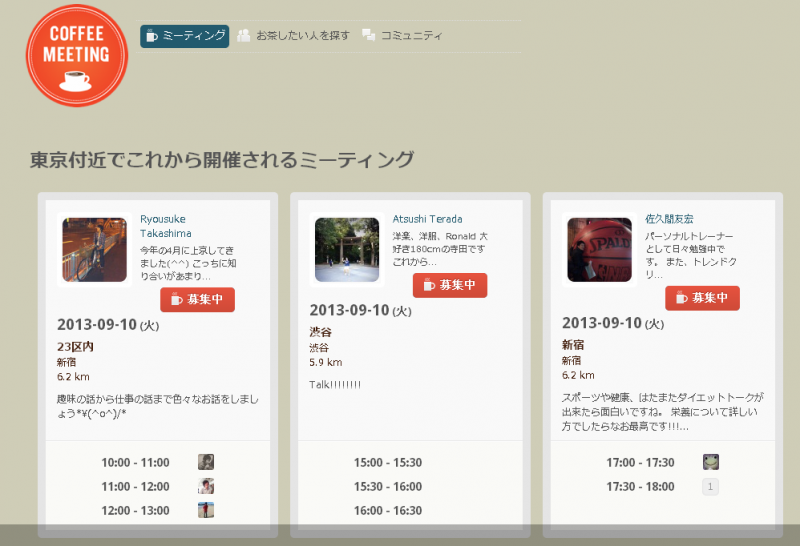Open 佐久間友宏's basketball profile photo
Image resolution: width=800 pixels, height=546 pixels.
pyautogui.click(x=599, y=249)
